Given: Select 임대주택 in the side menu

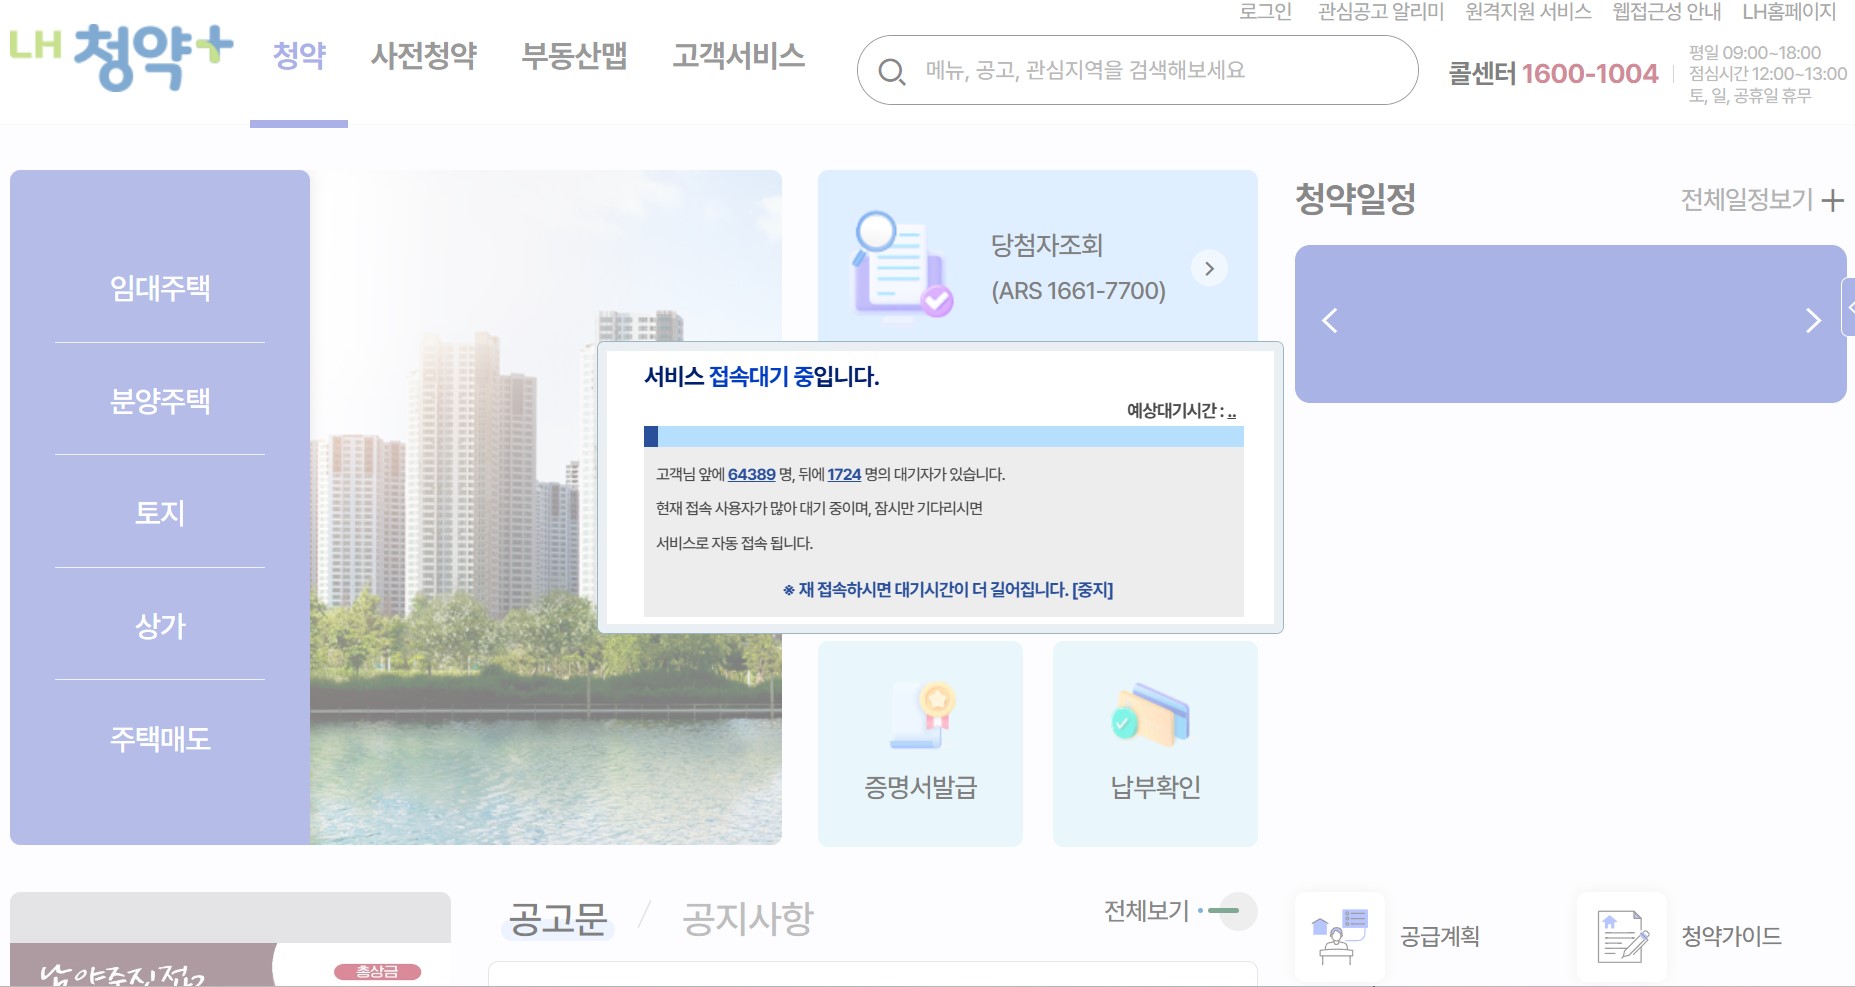Looking at the screenshot, I should tap(160, 288).
